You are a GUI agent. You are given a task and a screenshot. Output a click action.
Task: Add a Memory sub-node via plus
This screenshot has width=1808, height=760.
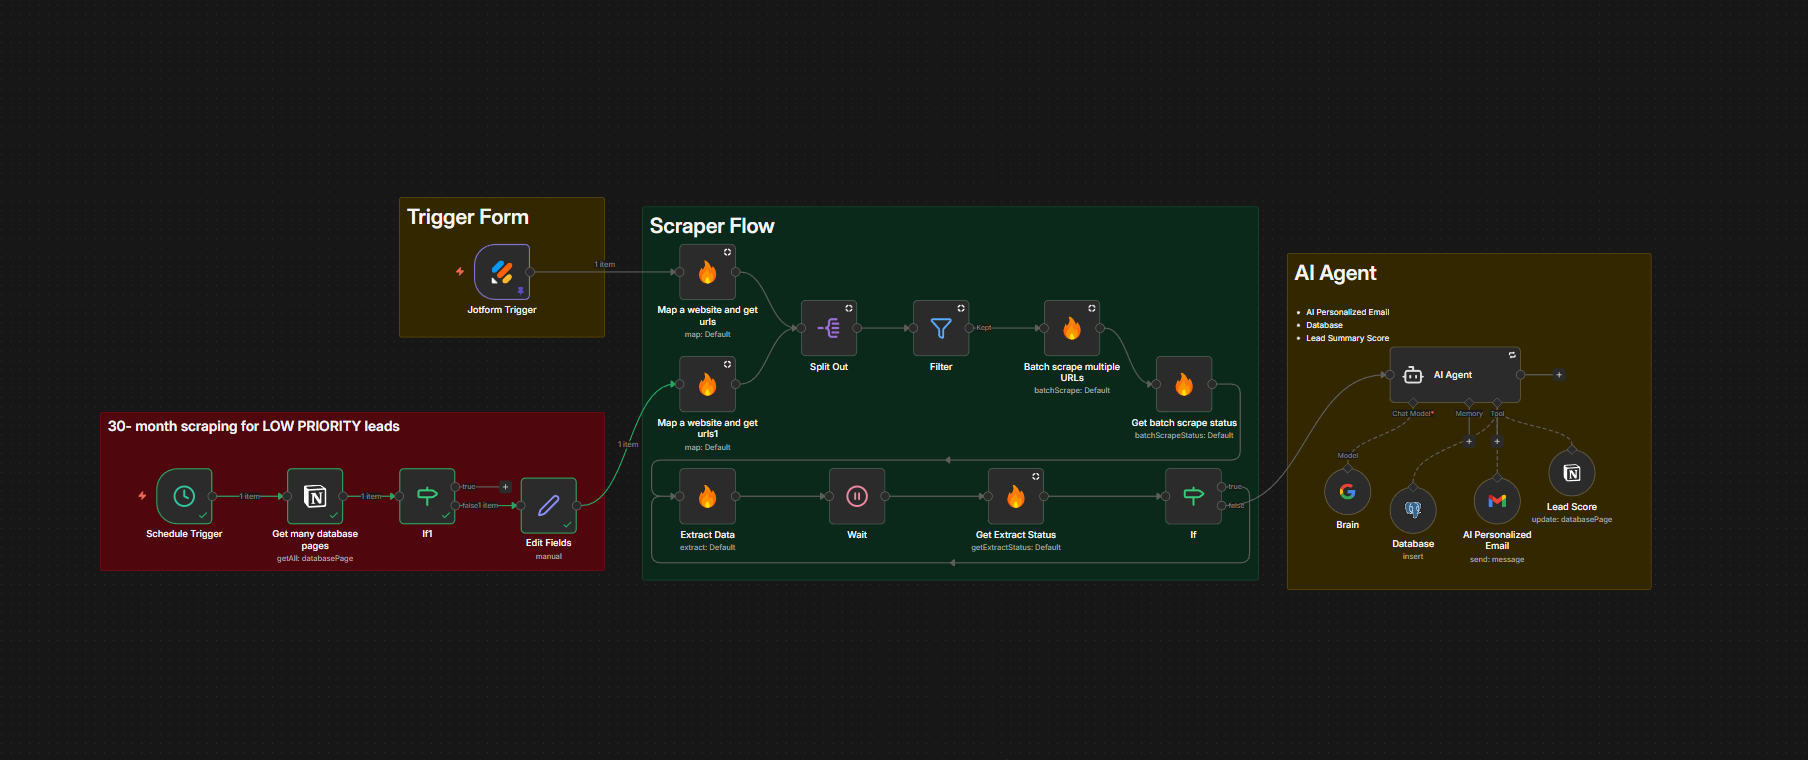tap(1469, 441)
